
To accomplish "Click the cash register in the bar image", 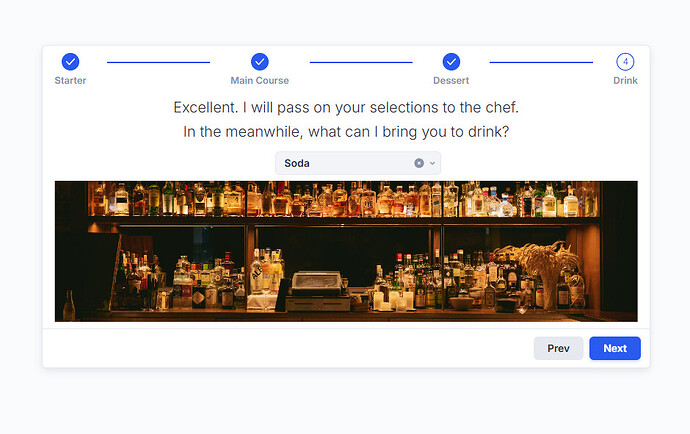I will 318,291.
